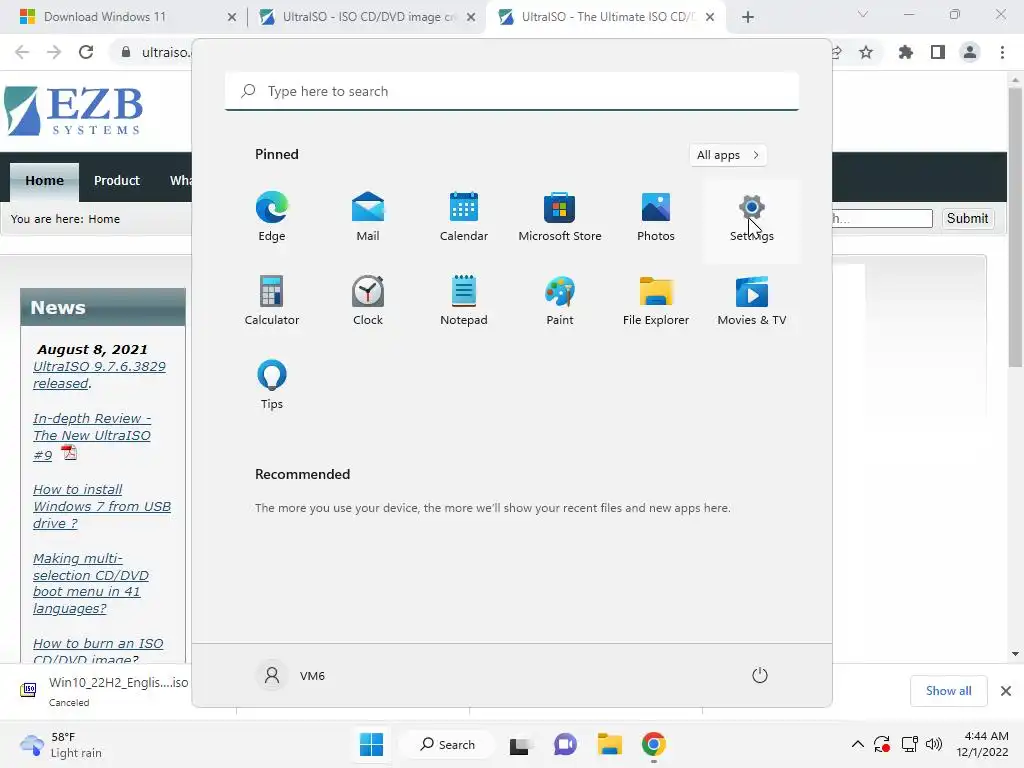Viewport: 1024px width, 768px height.
Task: Open the weather widget showing Light rain
Action: 61,744
